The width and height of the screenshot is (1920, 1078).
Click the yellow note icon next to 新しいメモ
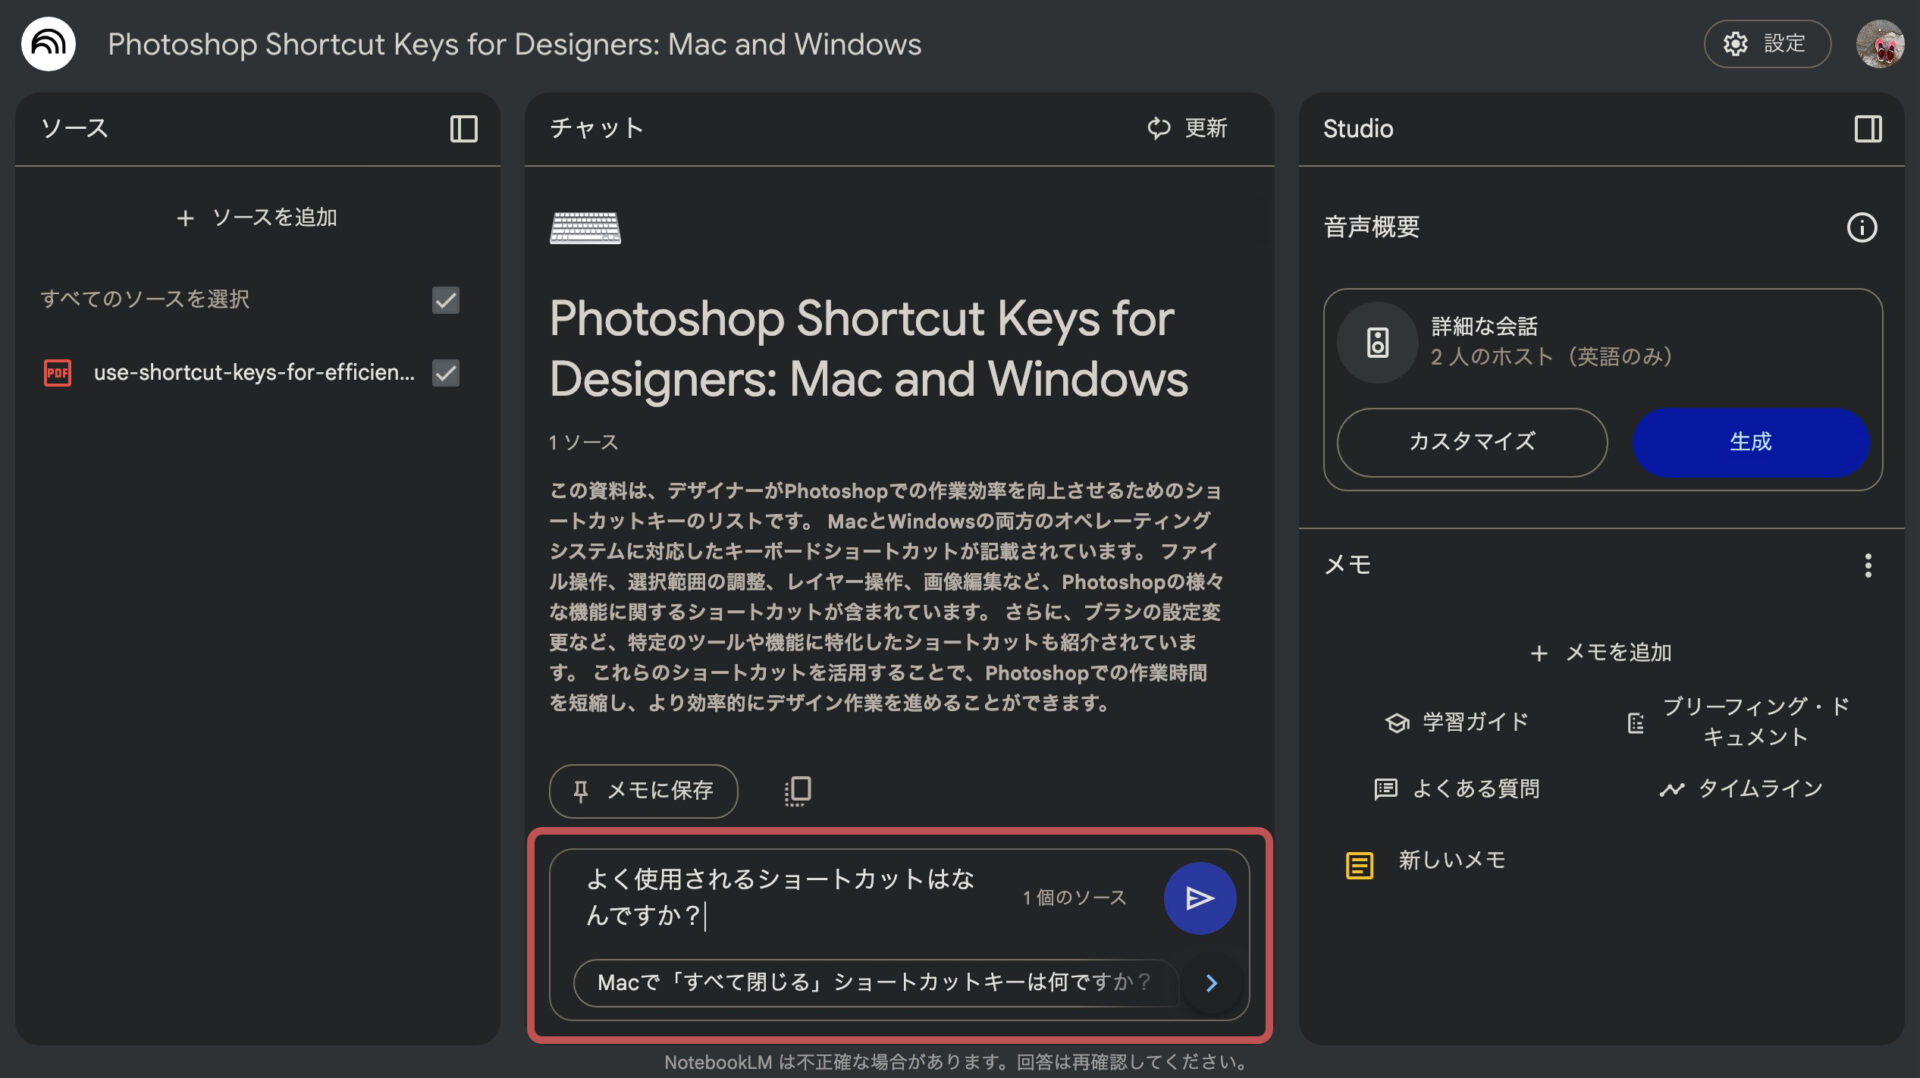(1359, 865)
